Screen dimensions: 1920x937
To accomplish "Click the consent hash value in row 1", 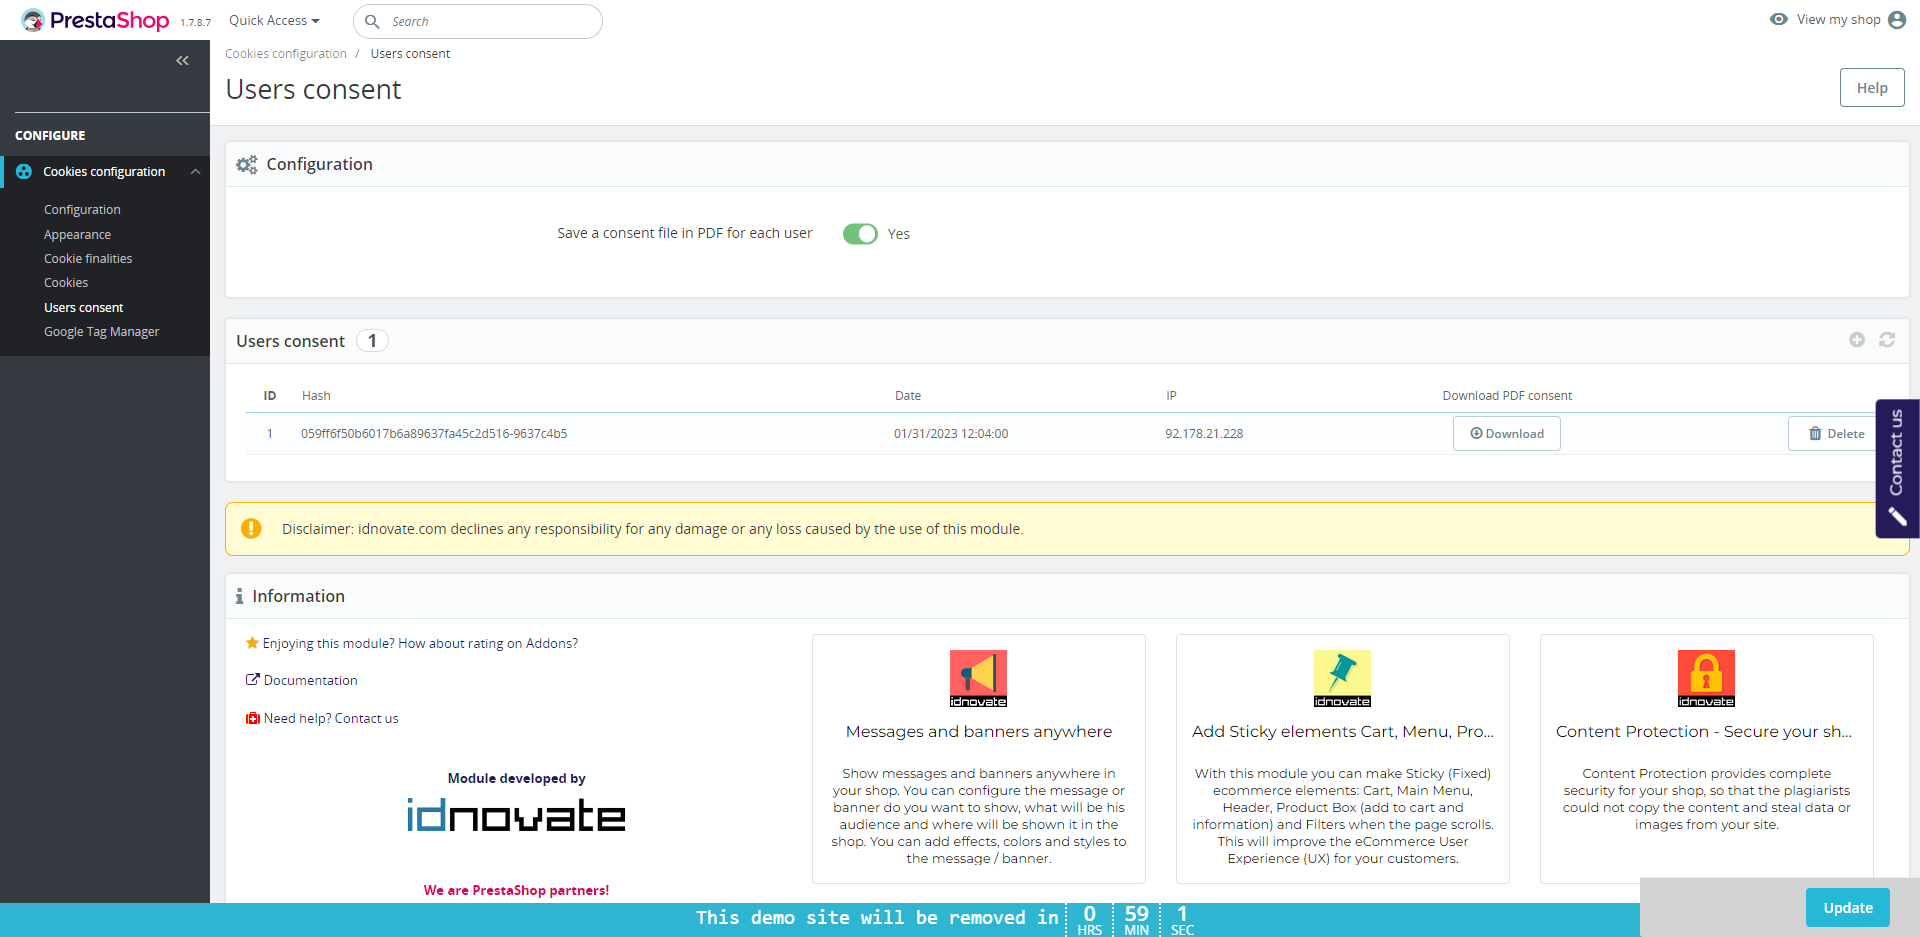I will coord(434,434).
